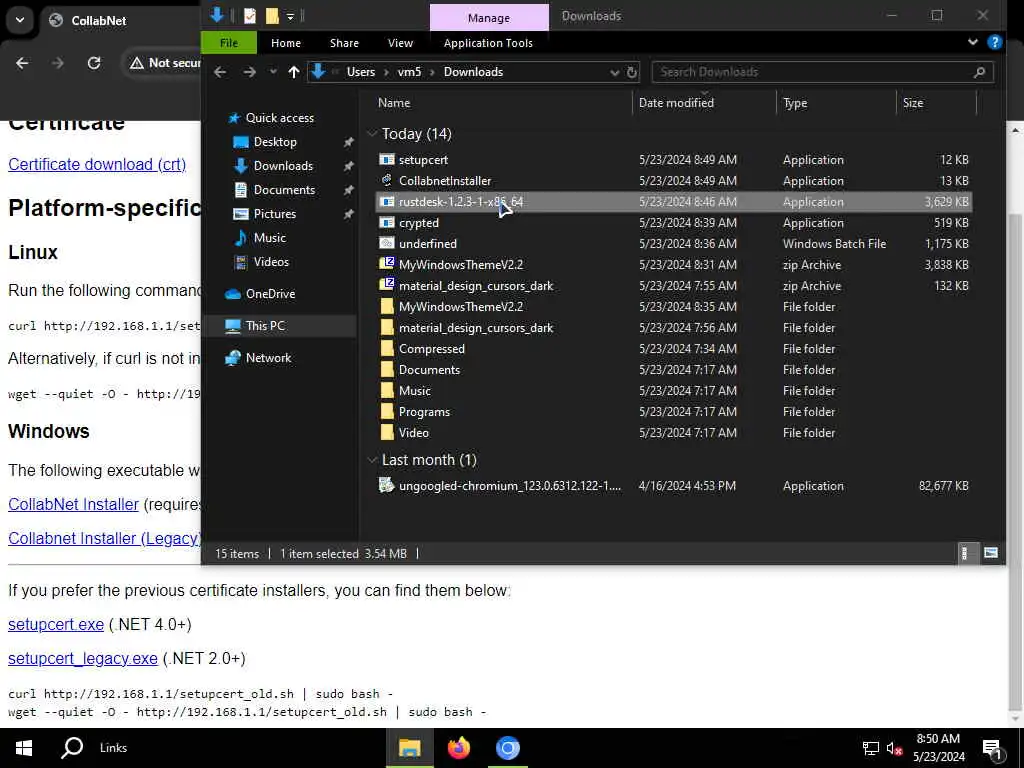The image size is (1024, 768).
Task: Collapse the Today (14) group
Action: tap(372, 133)
